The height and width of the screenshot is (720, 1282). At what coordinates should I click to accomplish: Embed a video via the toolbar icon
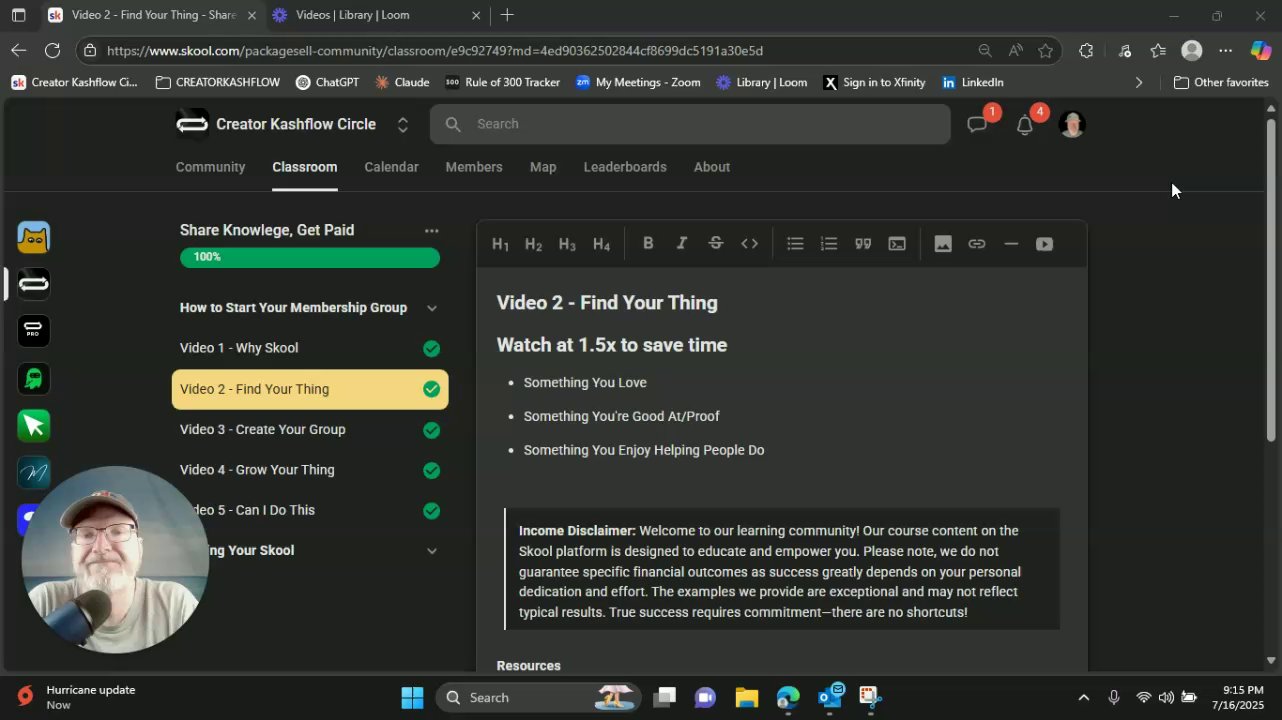[1044, 243]
